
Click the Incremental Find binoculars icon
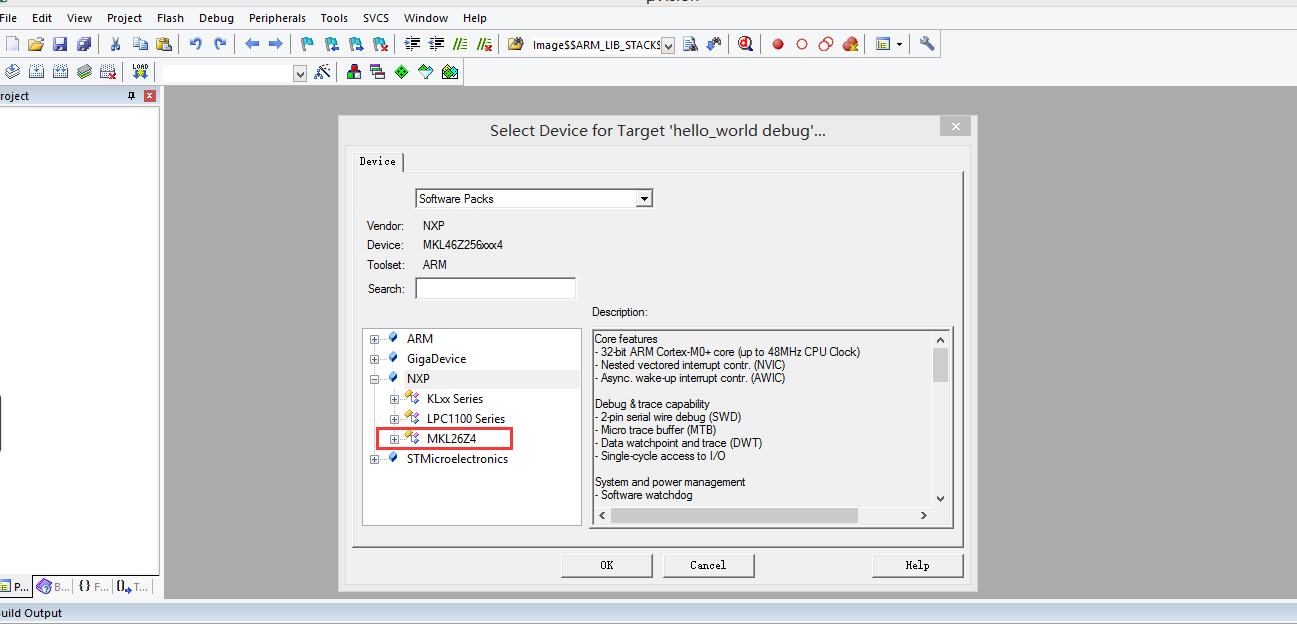point(714,44)
